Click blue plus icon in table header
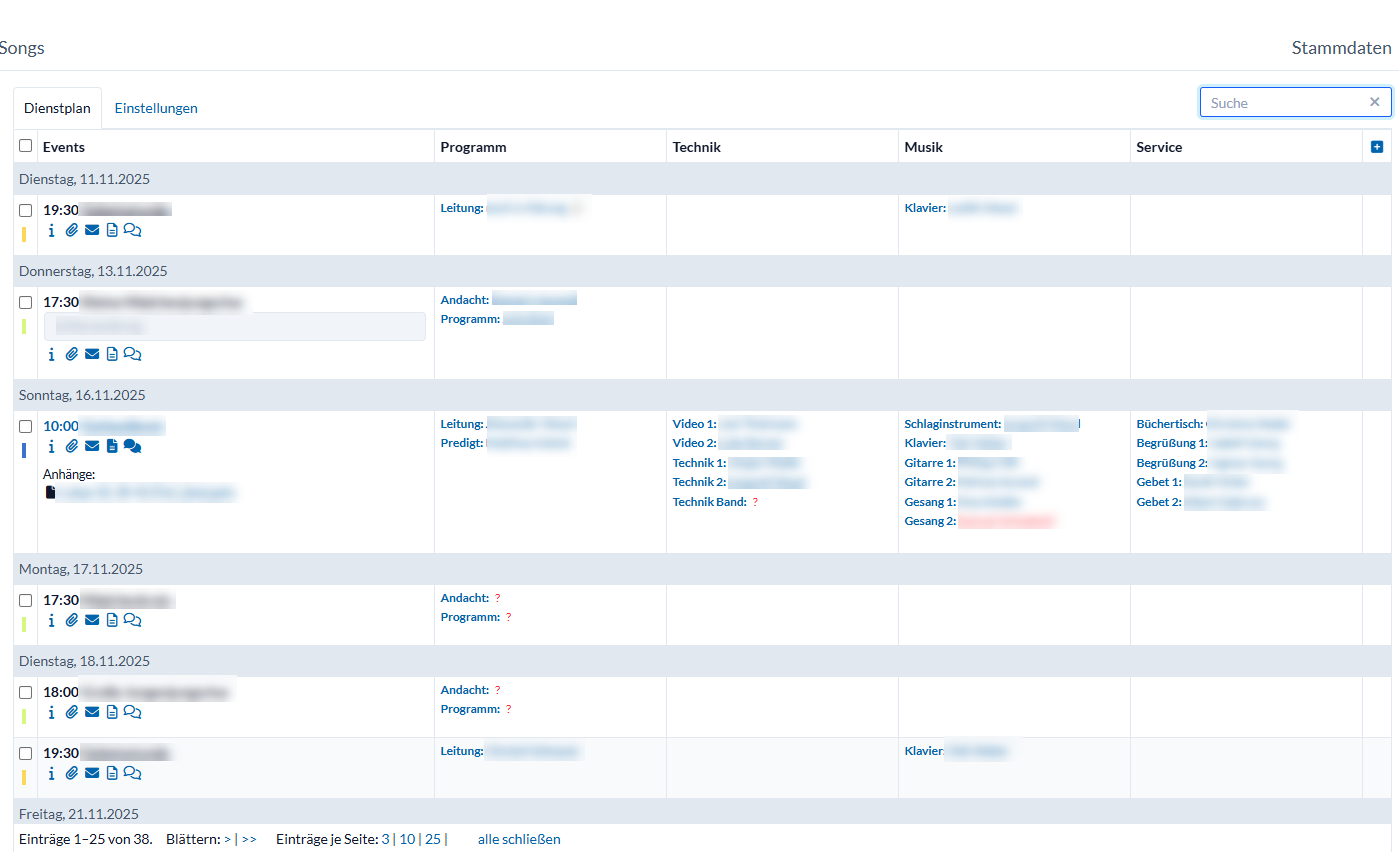Image resolution: width=1399 pixels, height=852 pixels. pos(1376,147)
